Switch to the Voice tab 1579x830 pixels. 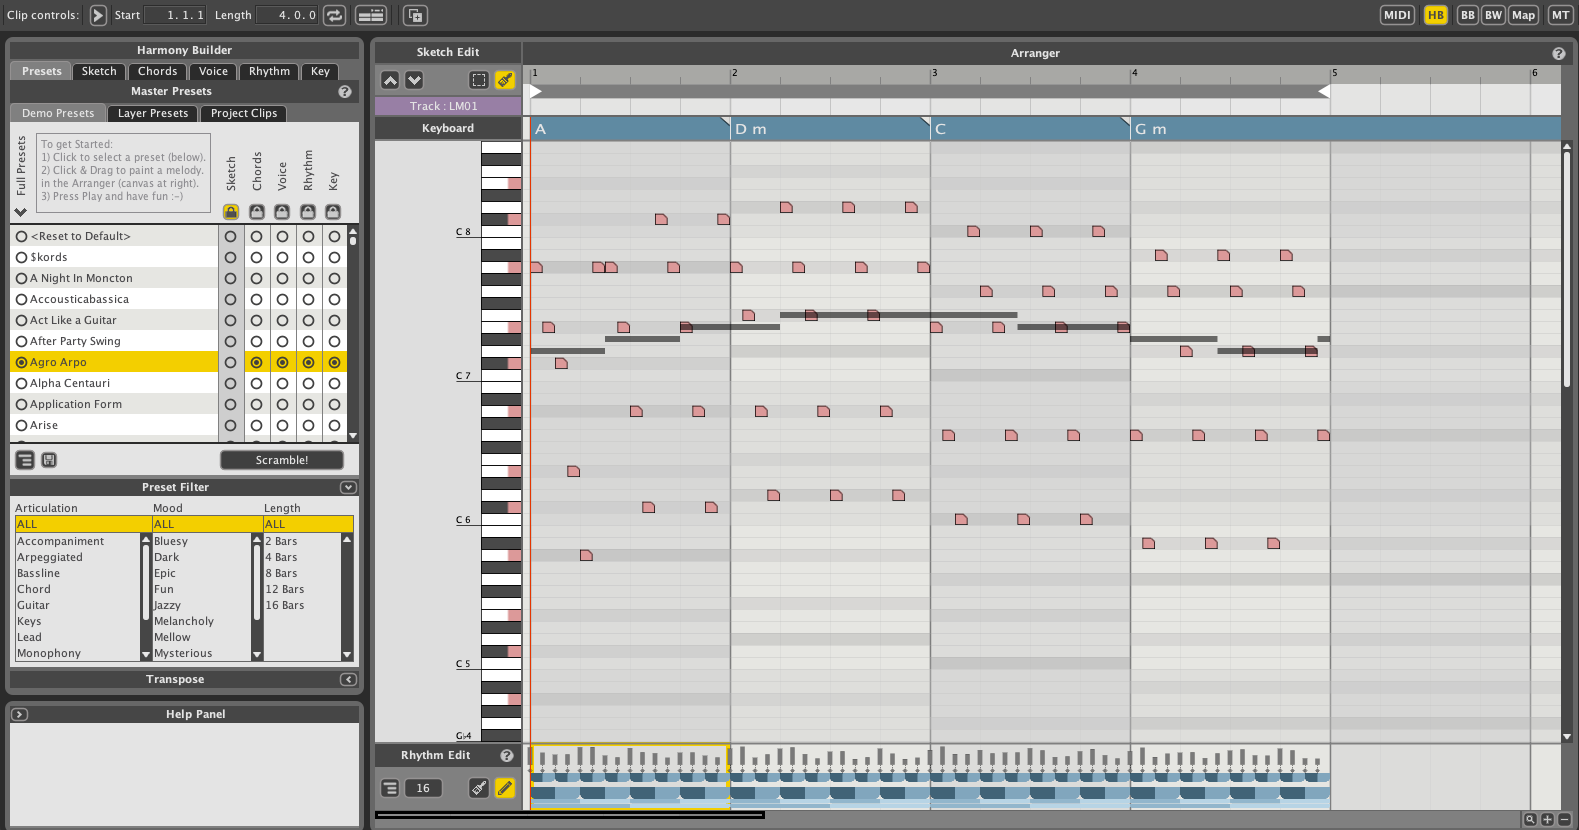point(213,71)
